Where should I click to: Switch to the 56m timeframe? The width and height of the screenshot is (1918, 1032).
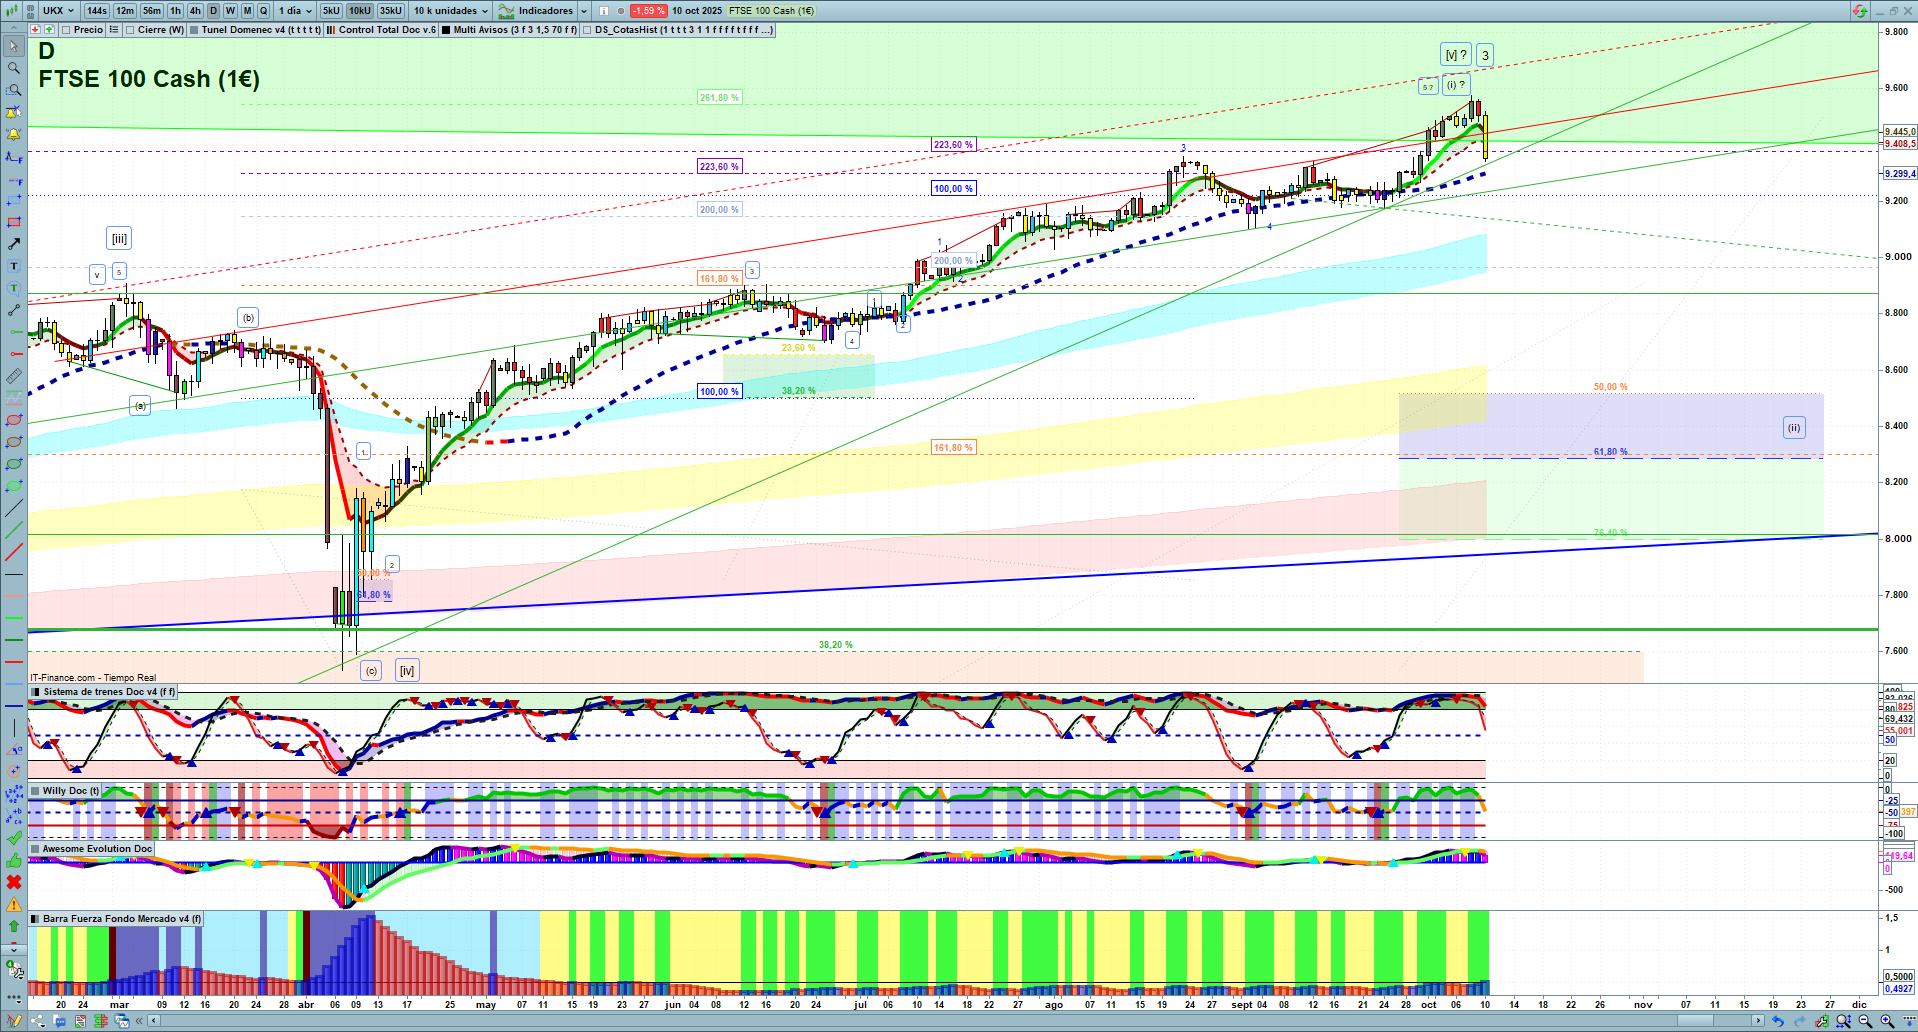tap(152, 11)
